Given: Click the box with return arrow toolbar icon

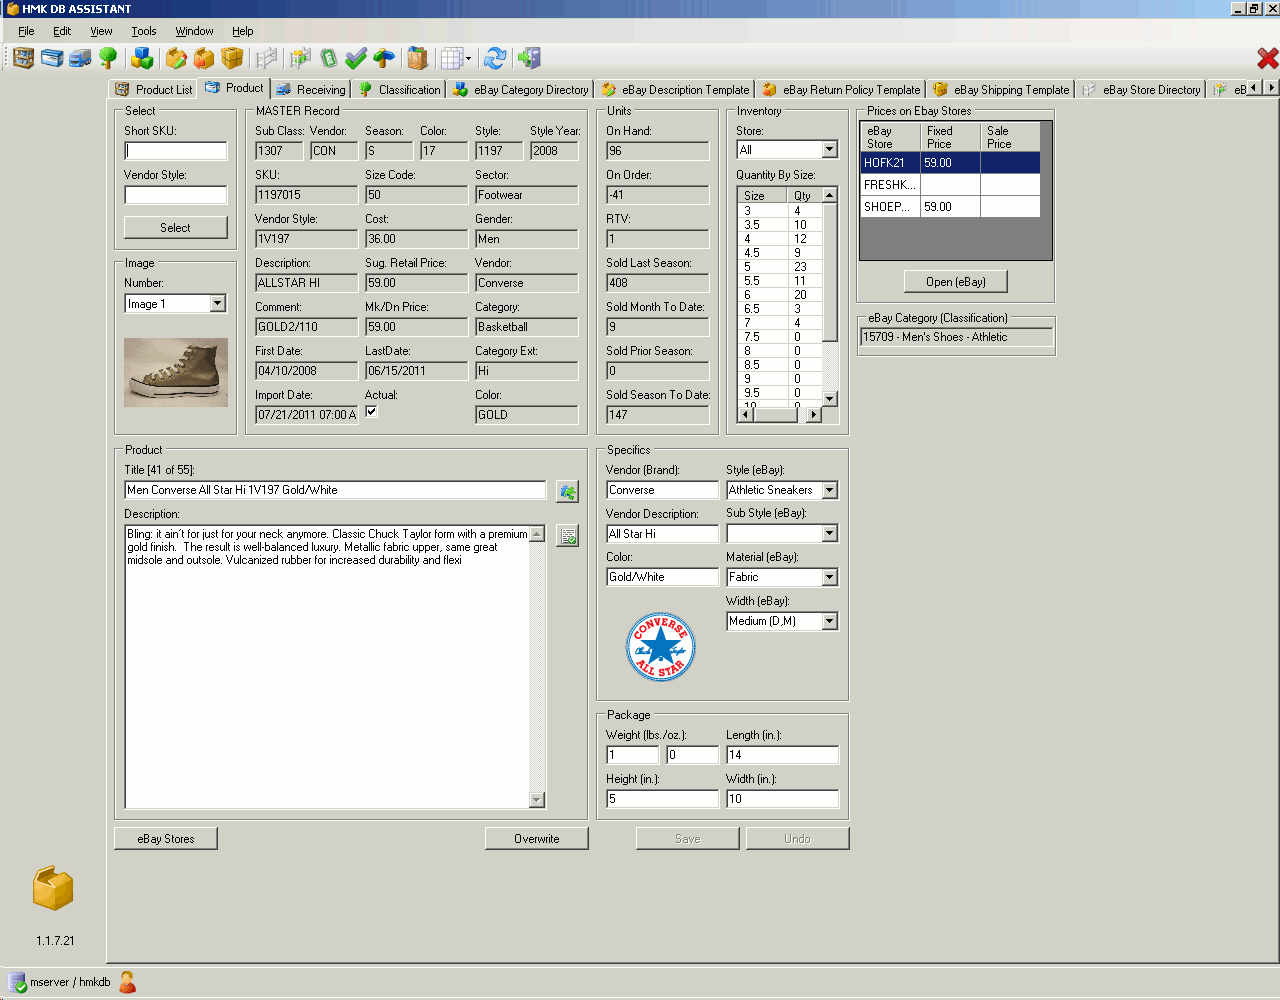Looking at the screenshot, I should click(204, 58).
